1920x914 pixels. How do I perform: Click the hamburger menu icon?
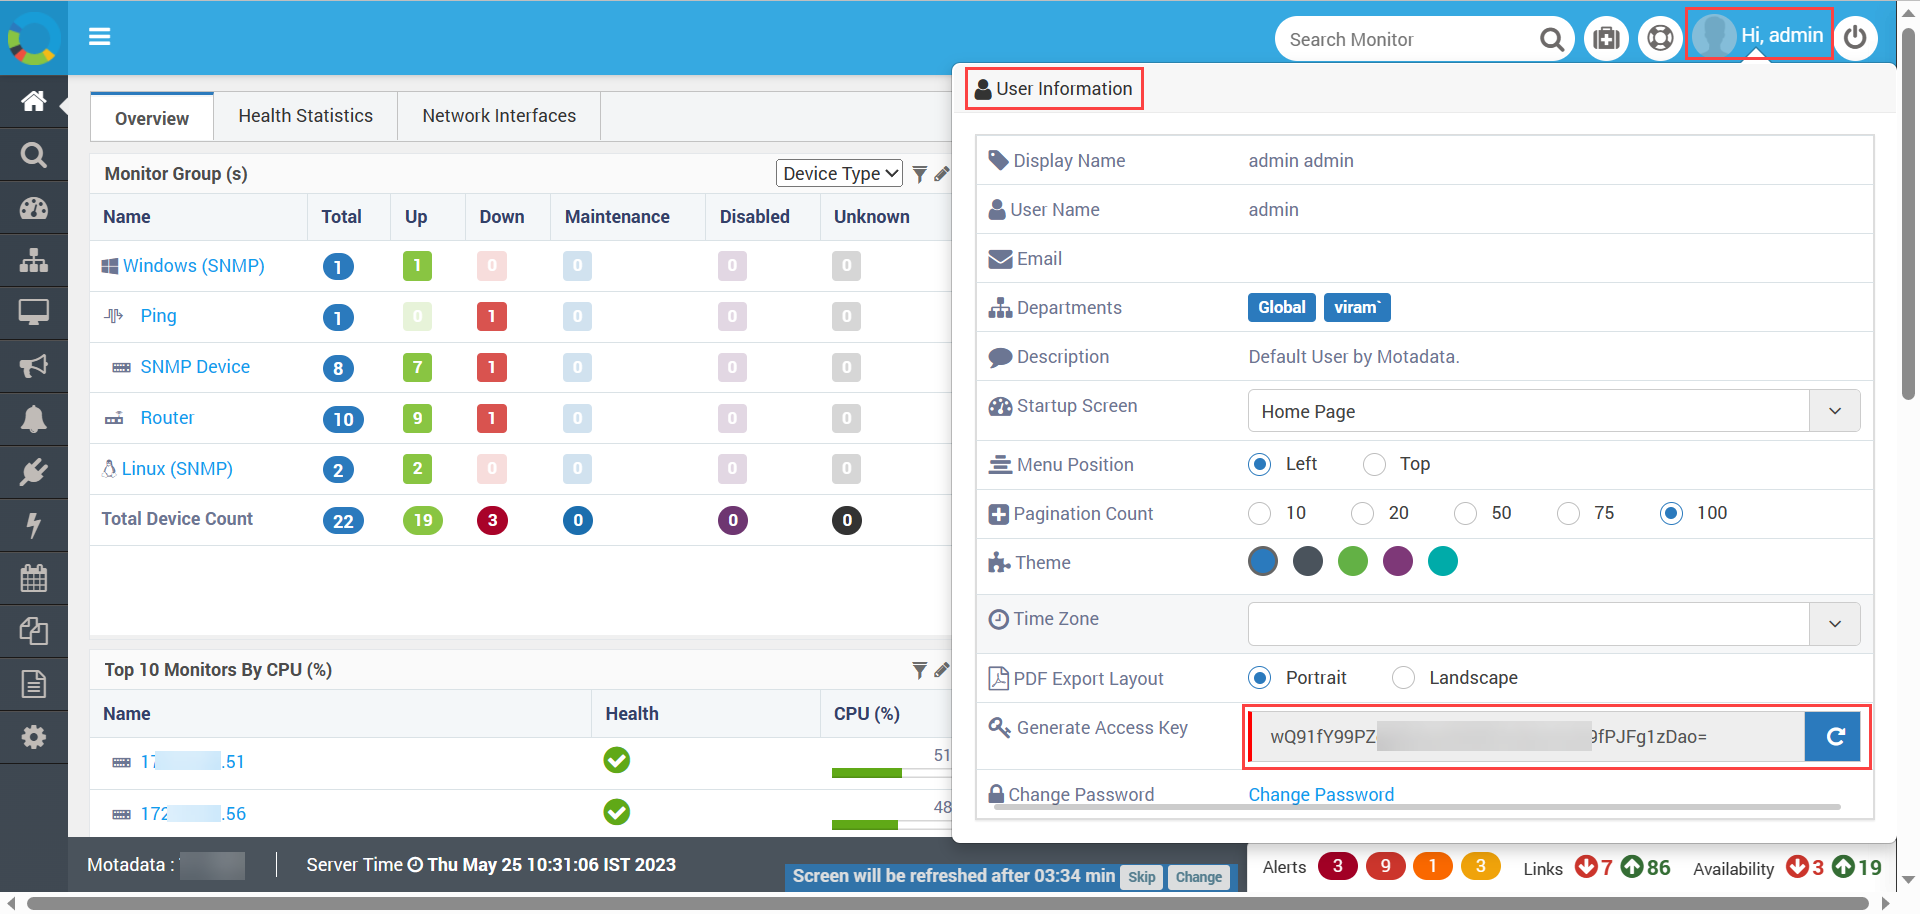[x=99, y=37]
